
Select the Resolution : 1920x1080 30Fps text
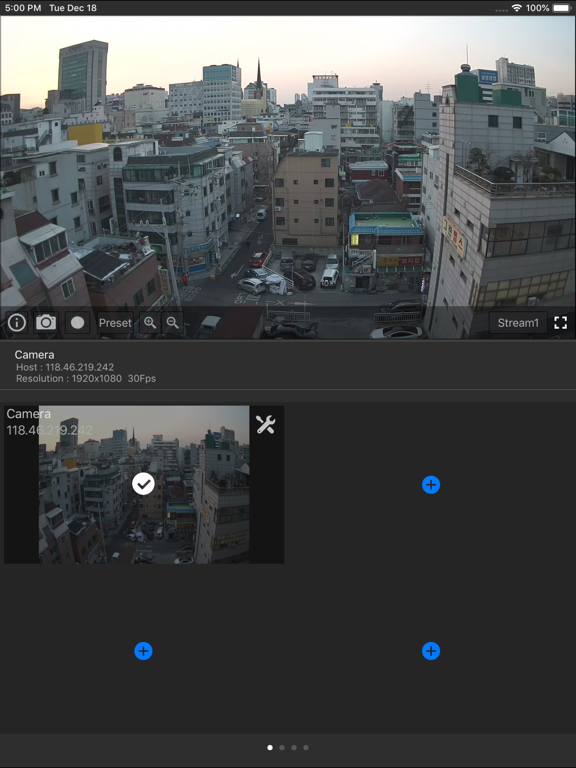[x=86, y=379]
